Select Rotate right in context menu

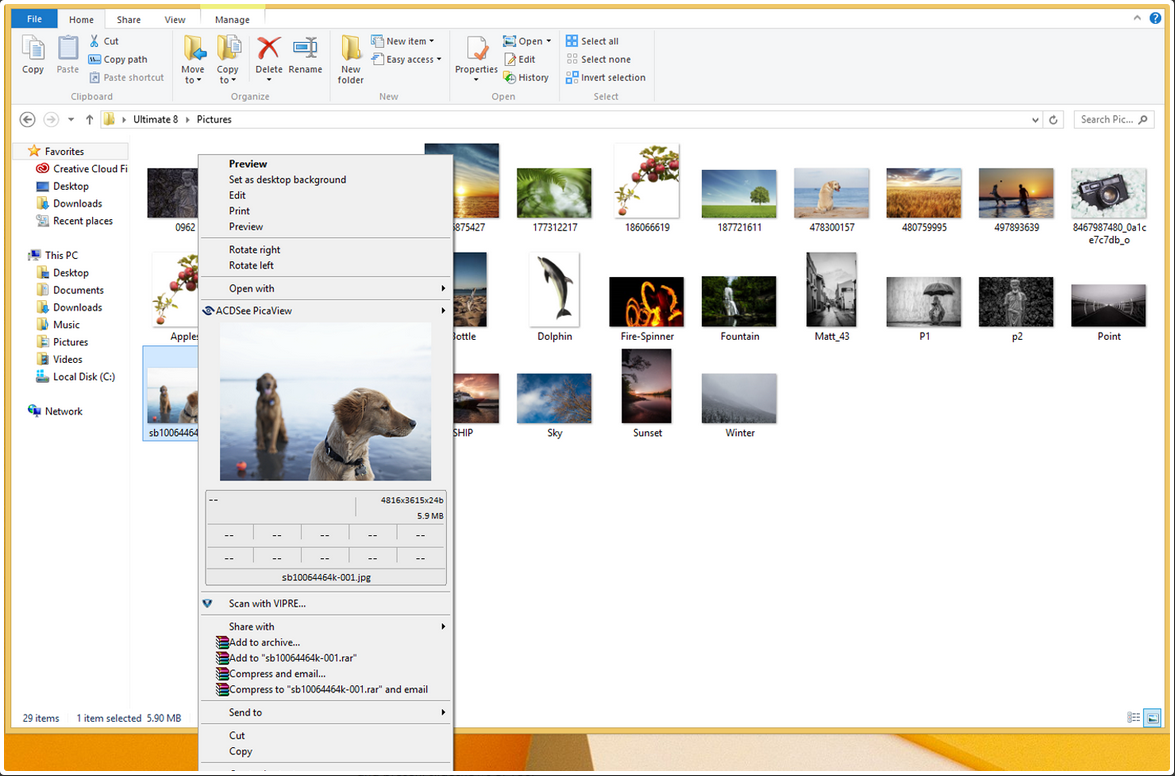click(x=254, y=250)
